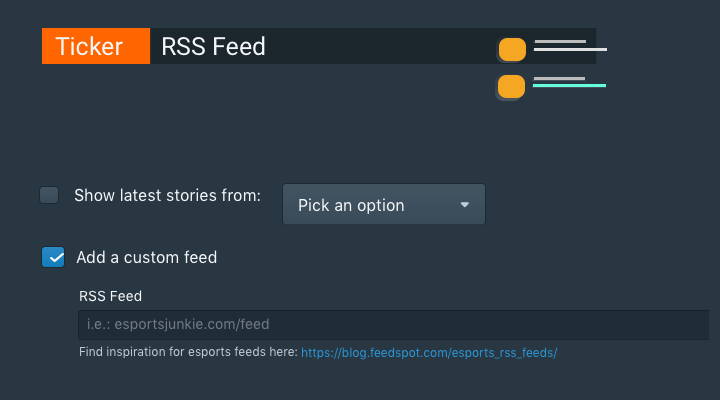Focus the RSS Feed URL input field
The width and height of the screenshot is (720, 400).
point(392,324)
